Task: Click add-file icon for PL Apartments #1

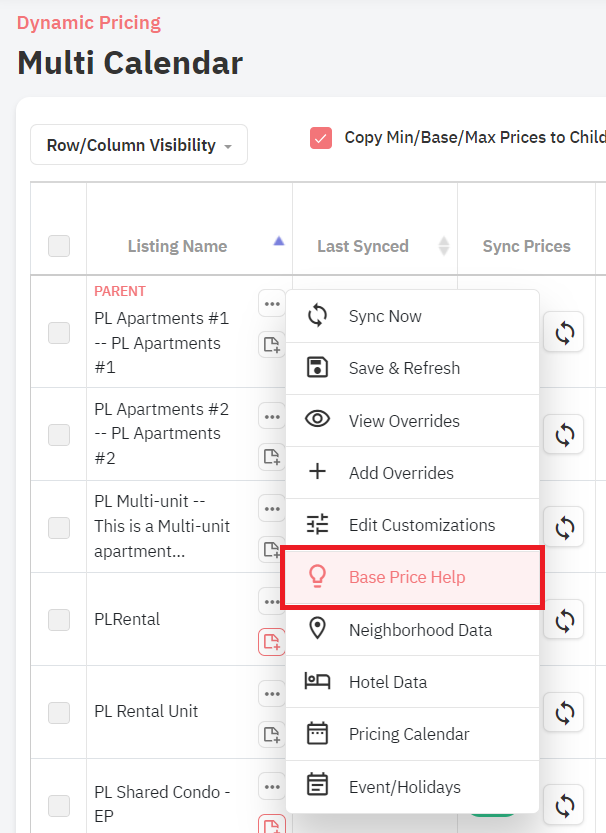Action: [x=272, y=345]
